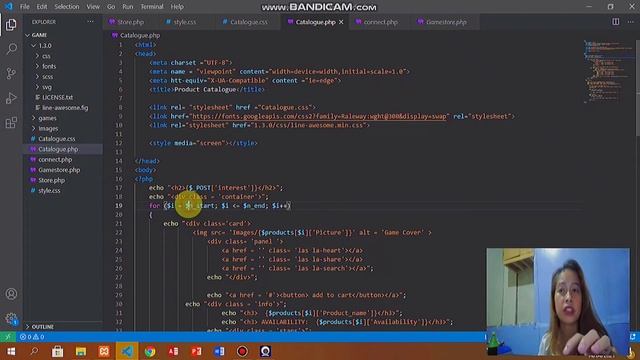This screenshot has height=360, width=640.
Task: Switch to Visual Studio Code taskbar icon
Action: click(127, 351)
